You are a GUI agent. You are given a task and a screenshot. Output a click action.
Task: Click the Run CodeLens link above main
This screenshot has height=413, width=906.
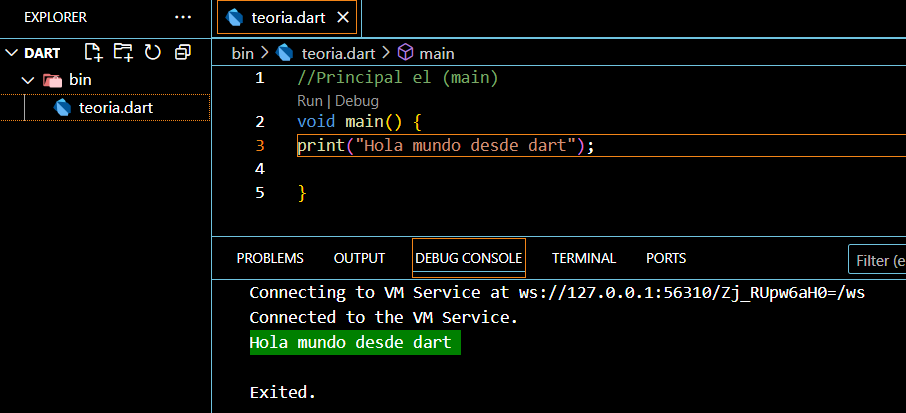[309, 100]
